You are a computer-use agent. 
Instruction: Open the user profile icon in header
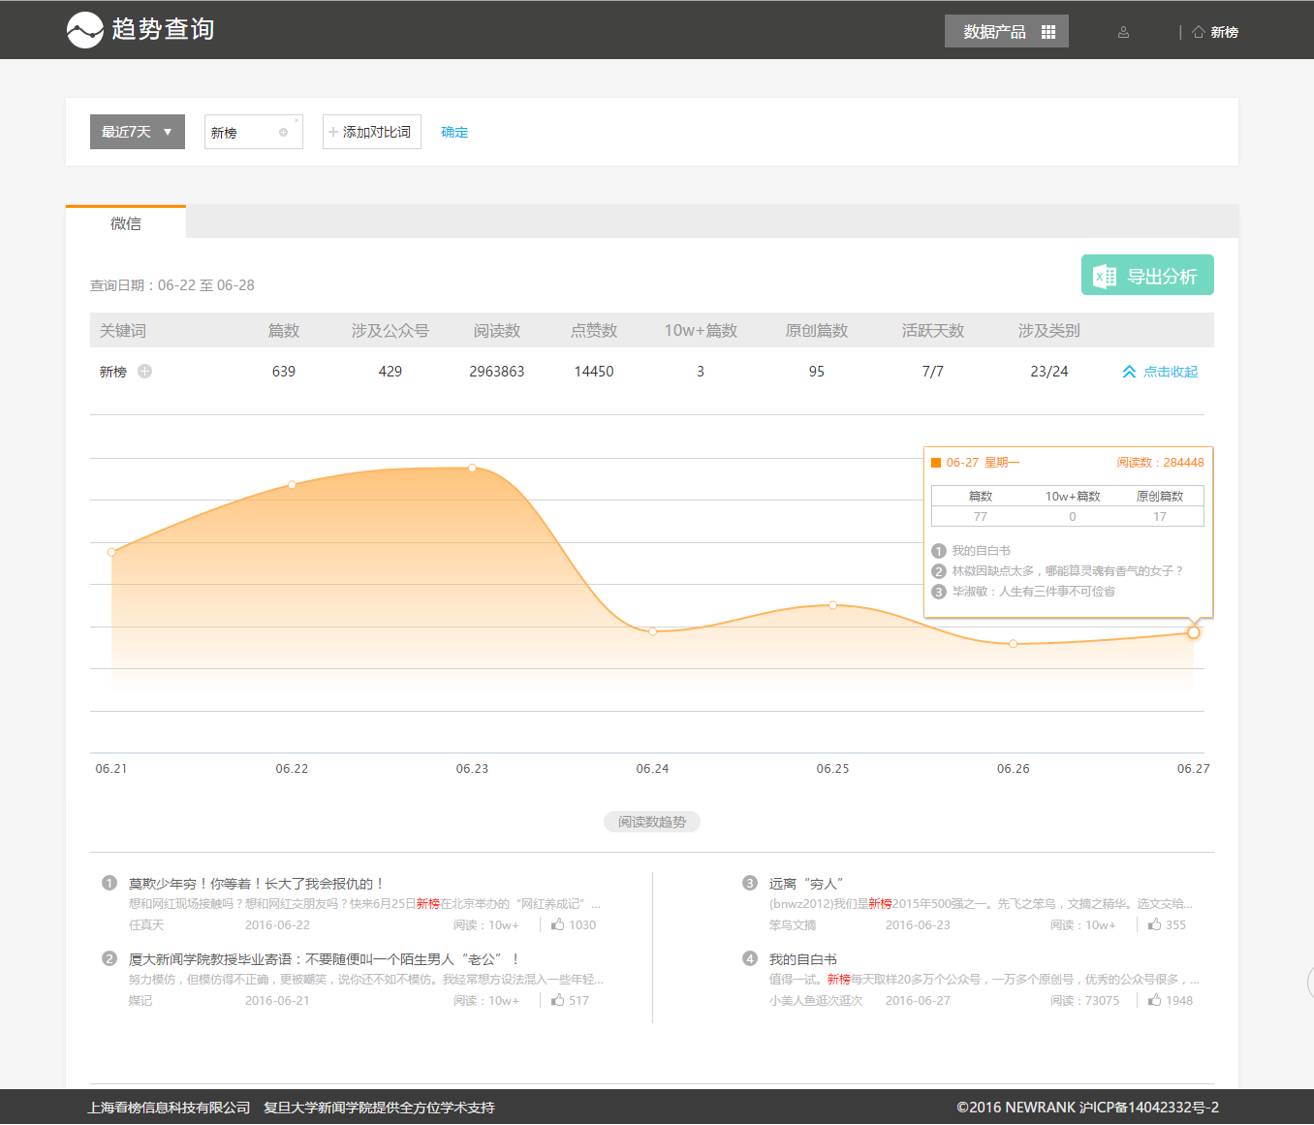coord(1123,32)
